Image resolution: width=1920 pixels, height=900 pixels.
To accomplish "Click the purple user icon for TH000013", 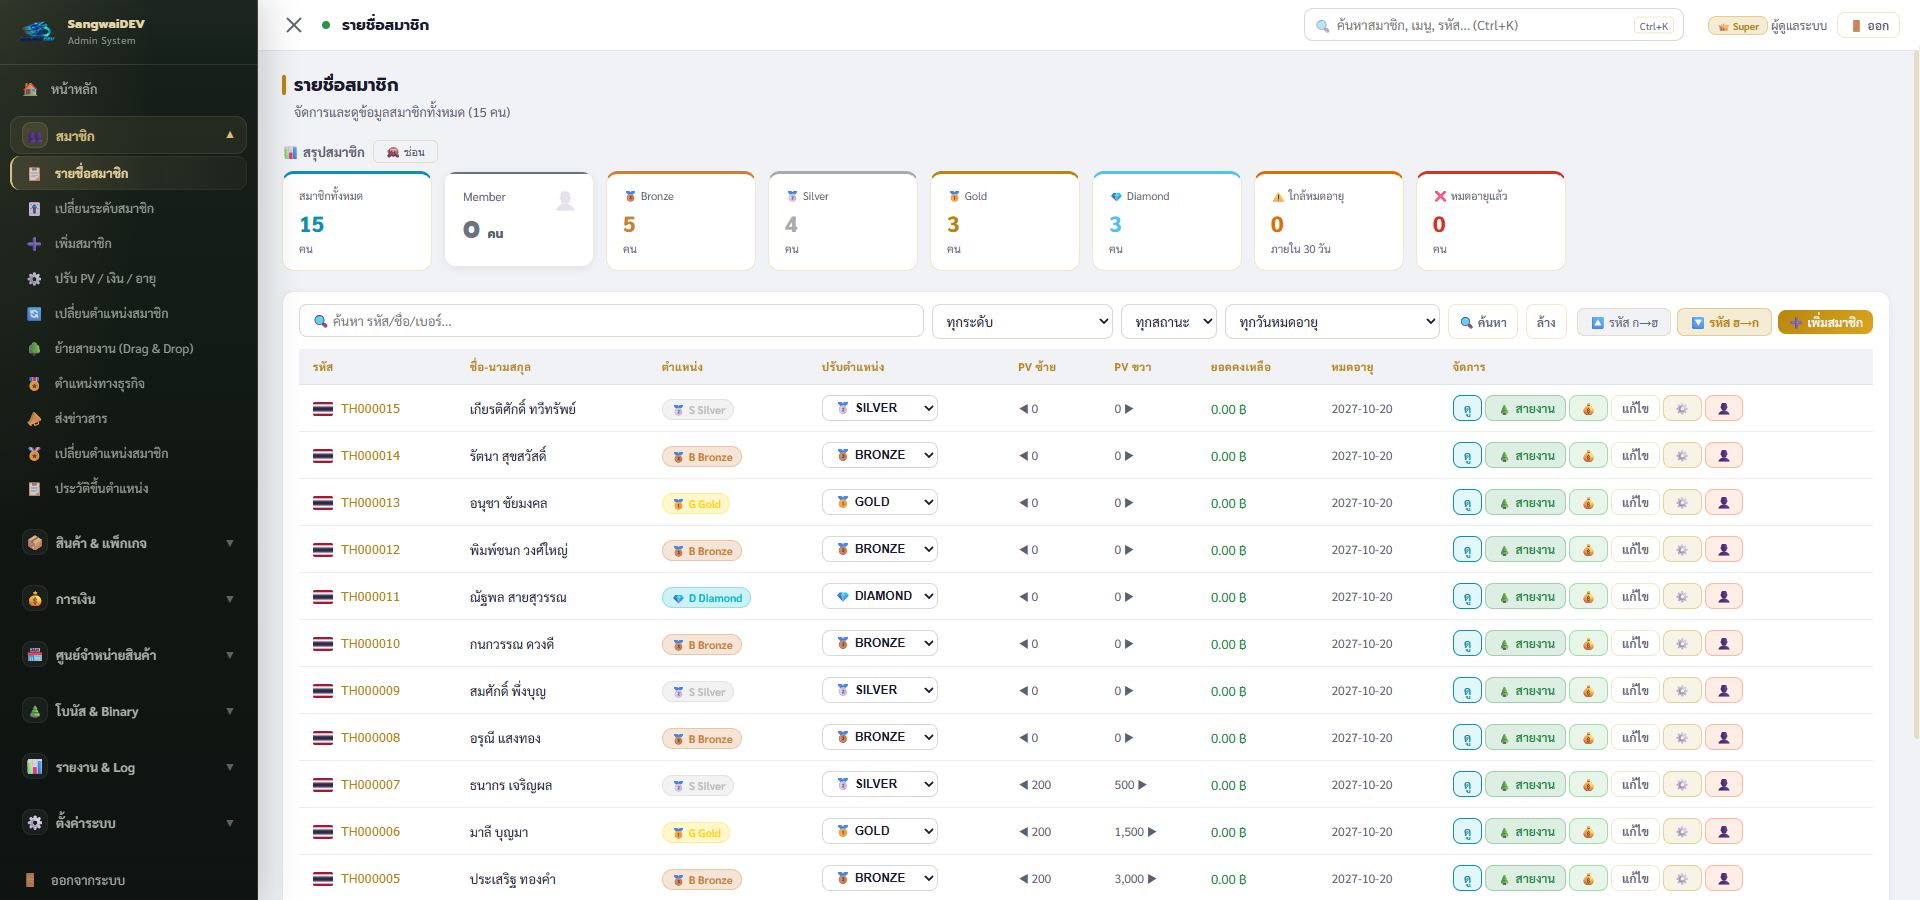I will point(1724,503).
